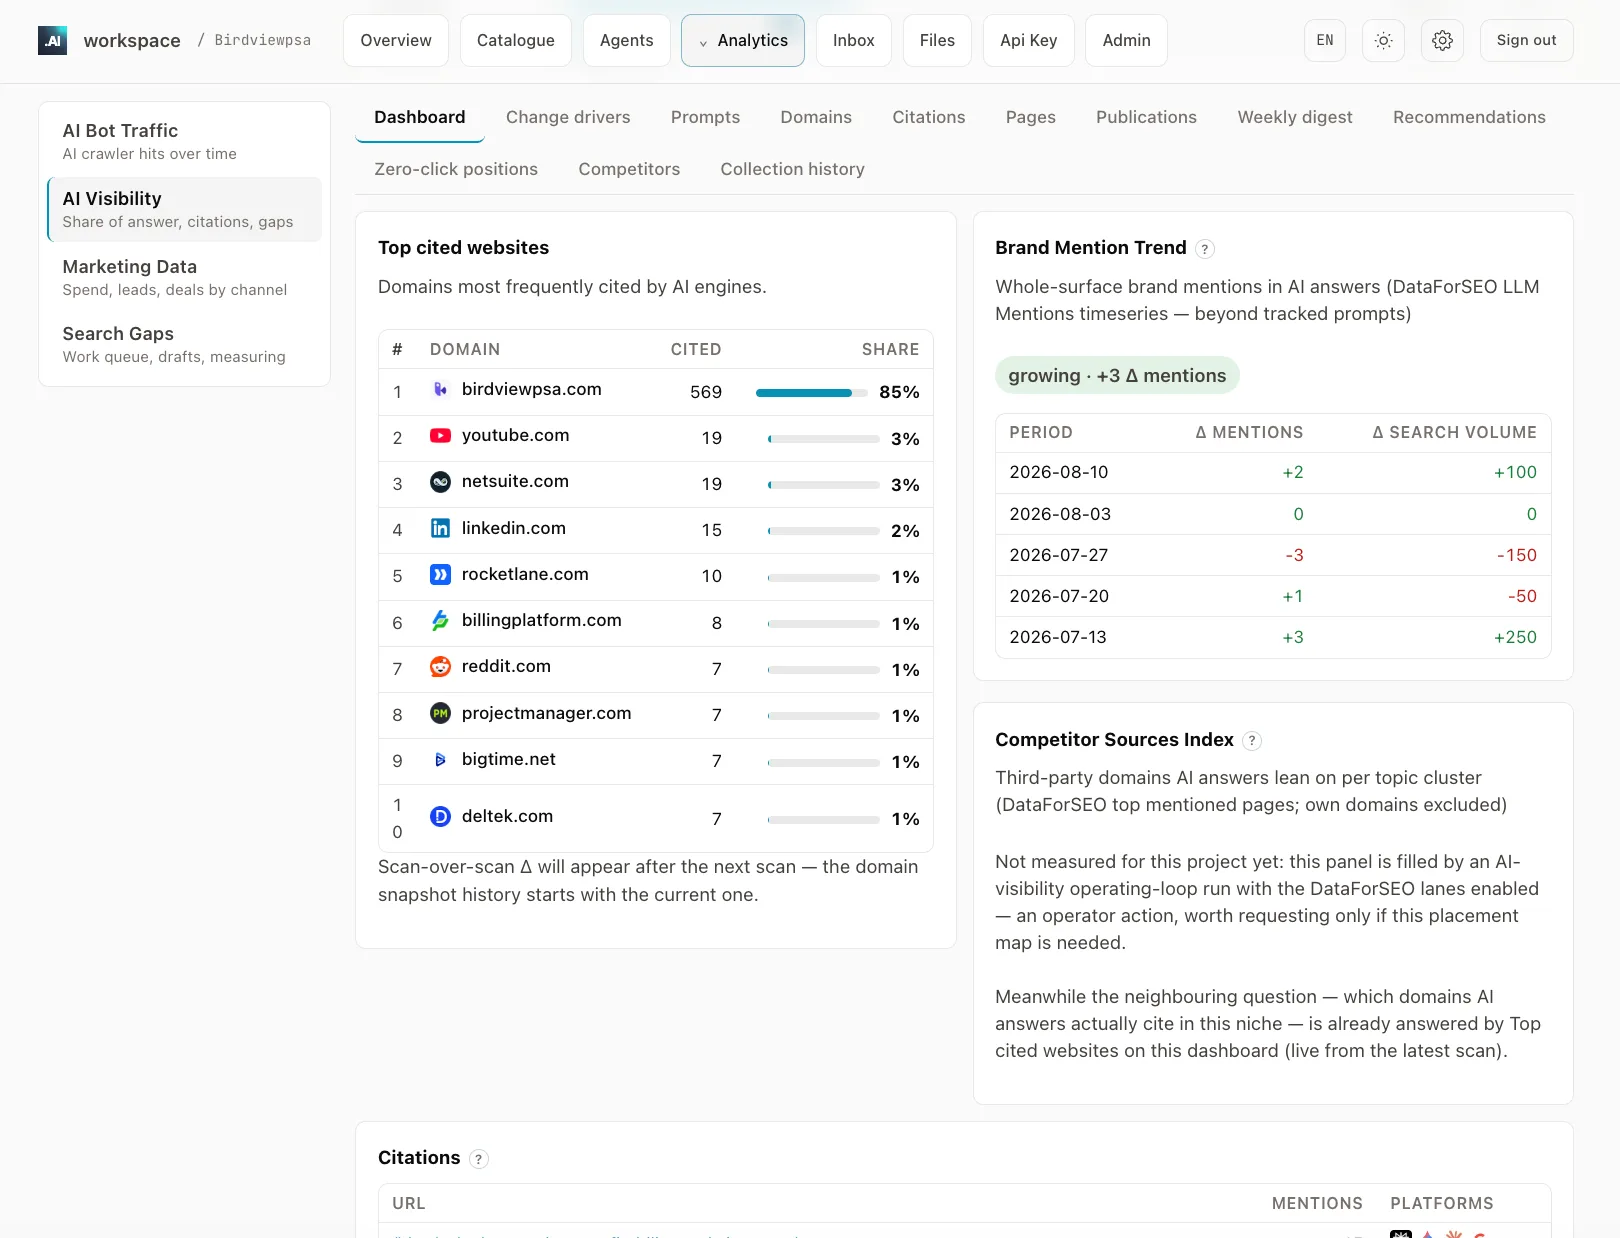
Task: Click the Reddit favicon icon
Action: click(x=440, y=666)
